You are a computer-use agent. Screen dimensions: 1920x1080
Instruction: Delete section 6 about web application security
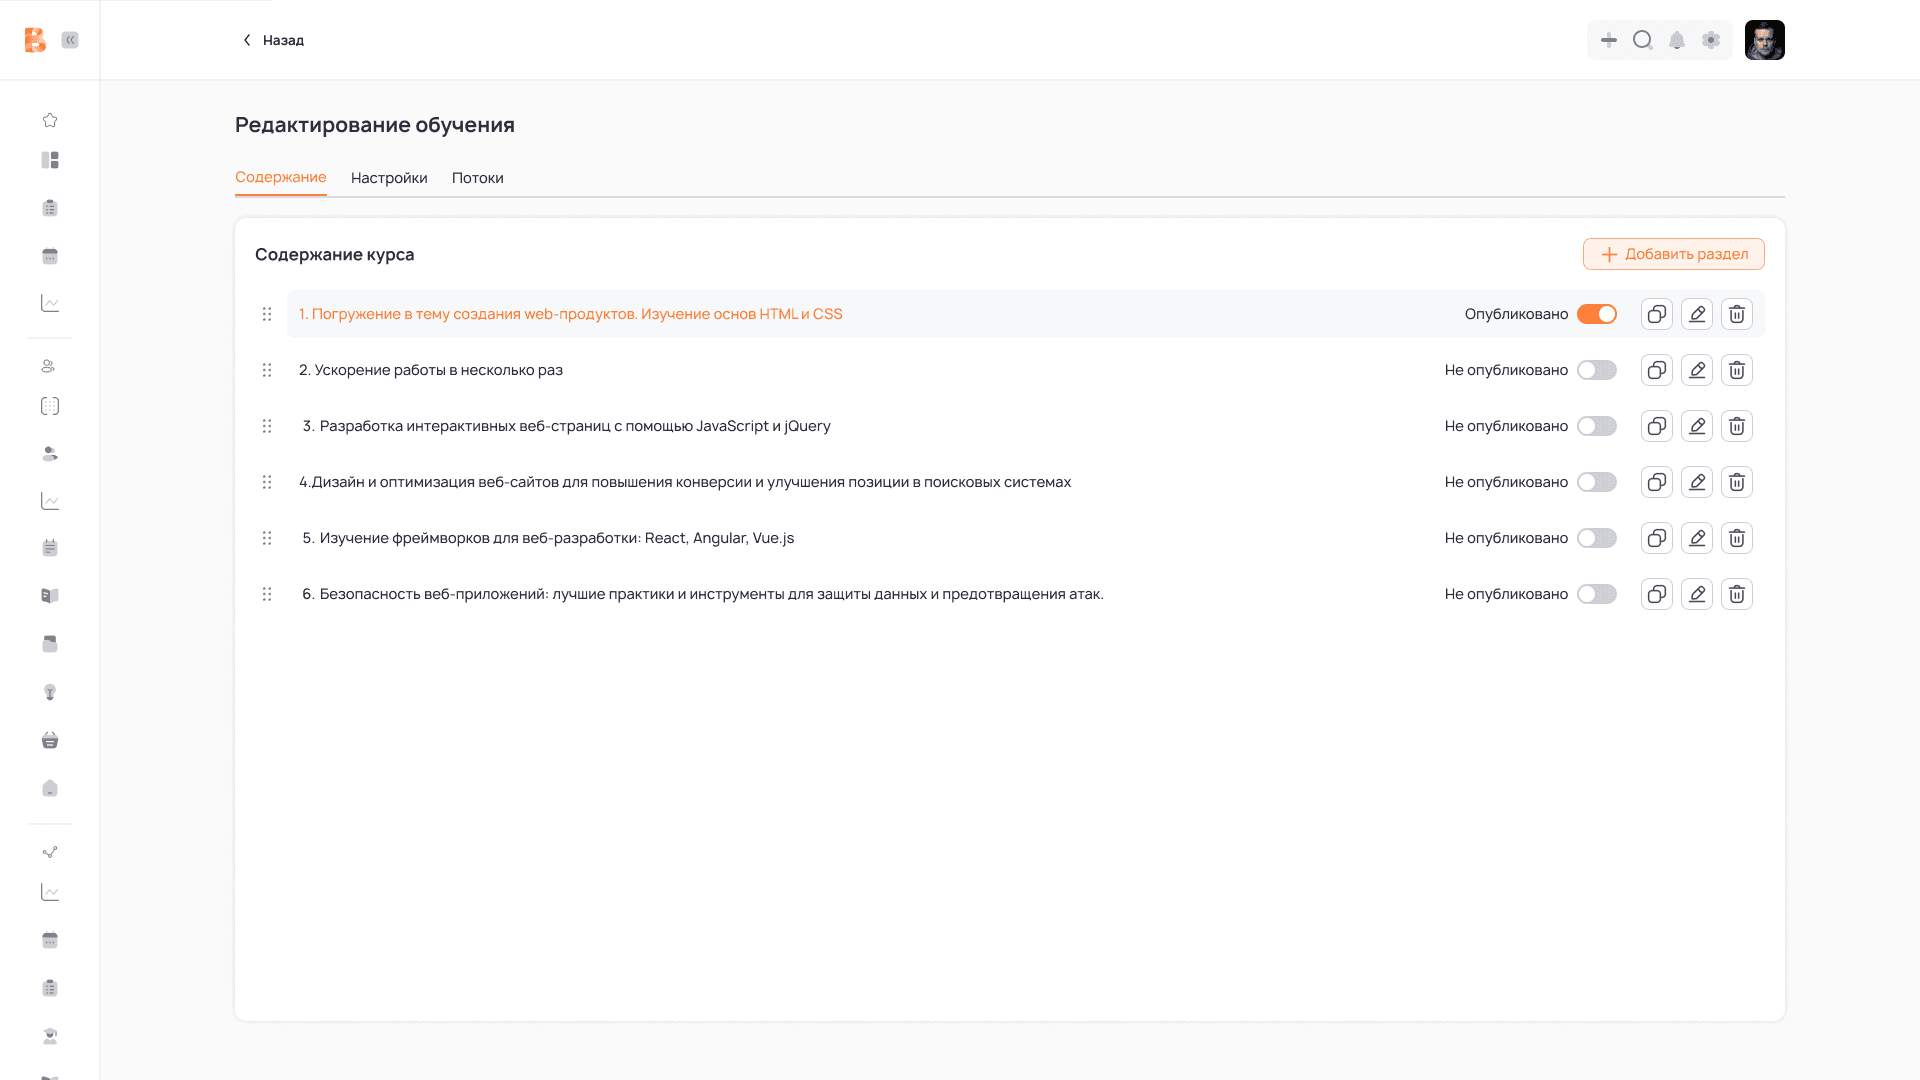pos(1737,594)
